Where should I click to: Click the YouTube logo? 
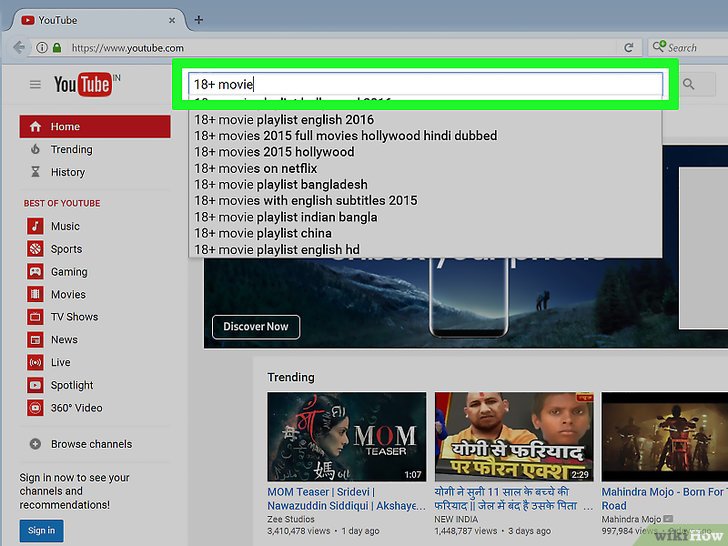83,86
